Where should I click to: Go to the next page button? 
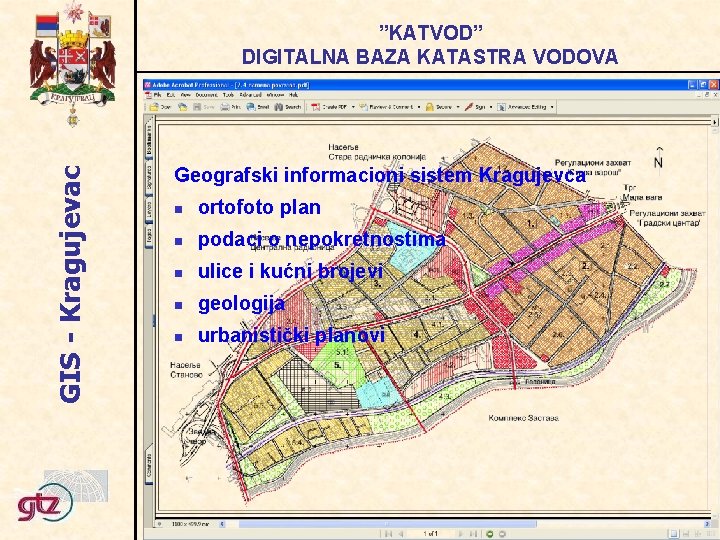coord(461,534)
